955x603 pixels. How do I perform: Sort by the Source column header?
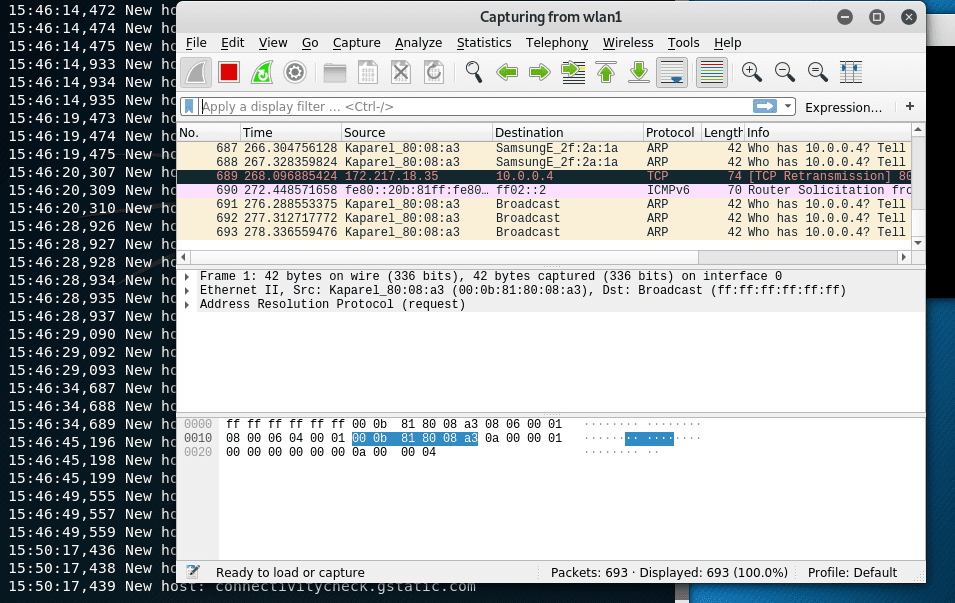pos(417,132)
